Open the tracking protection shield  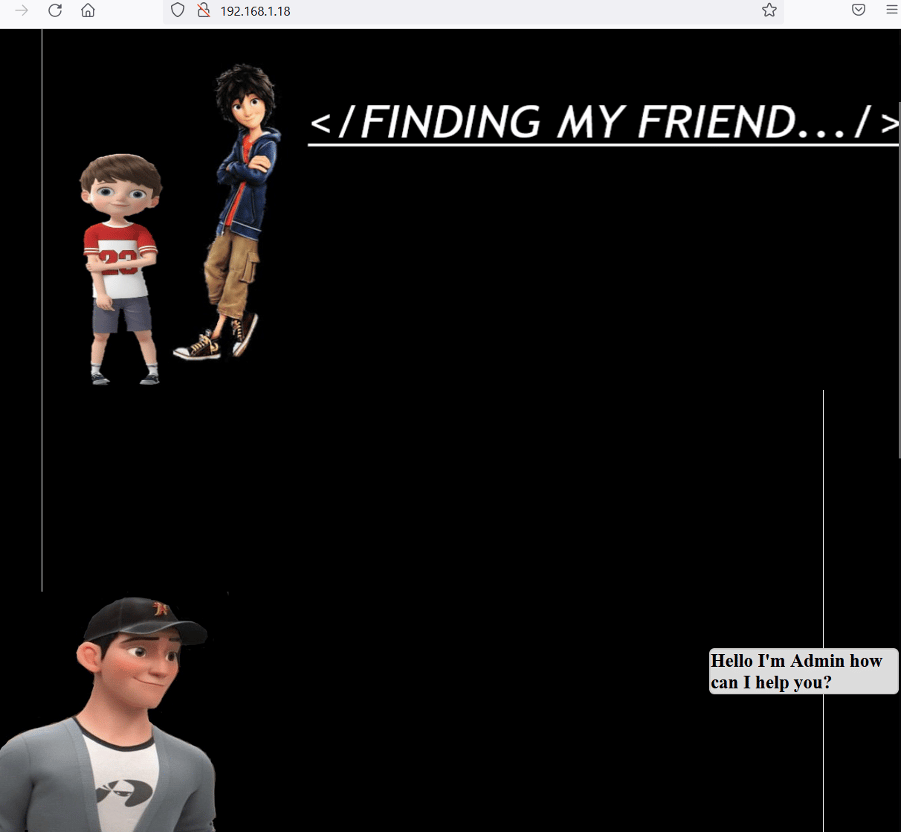point(178,11)
